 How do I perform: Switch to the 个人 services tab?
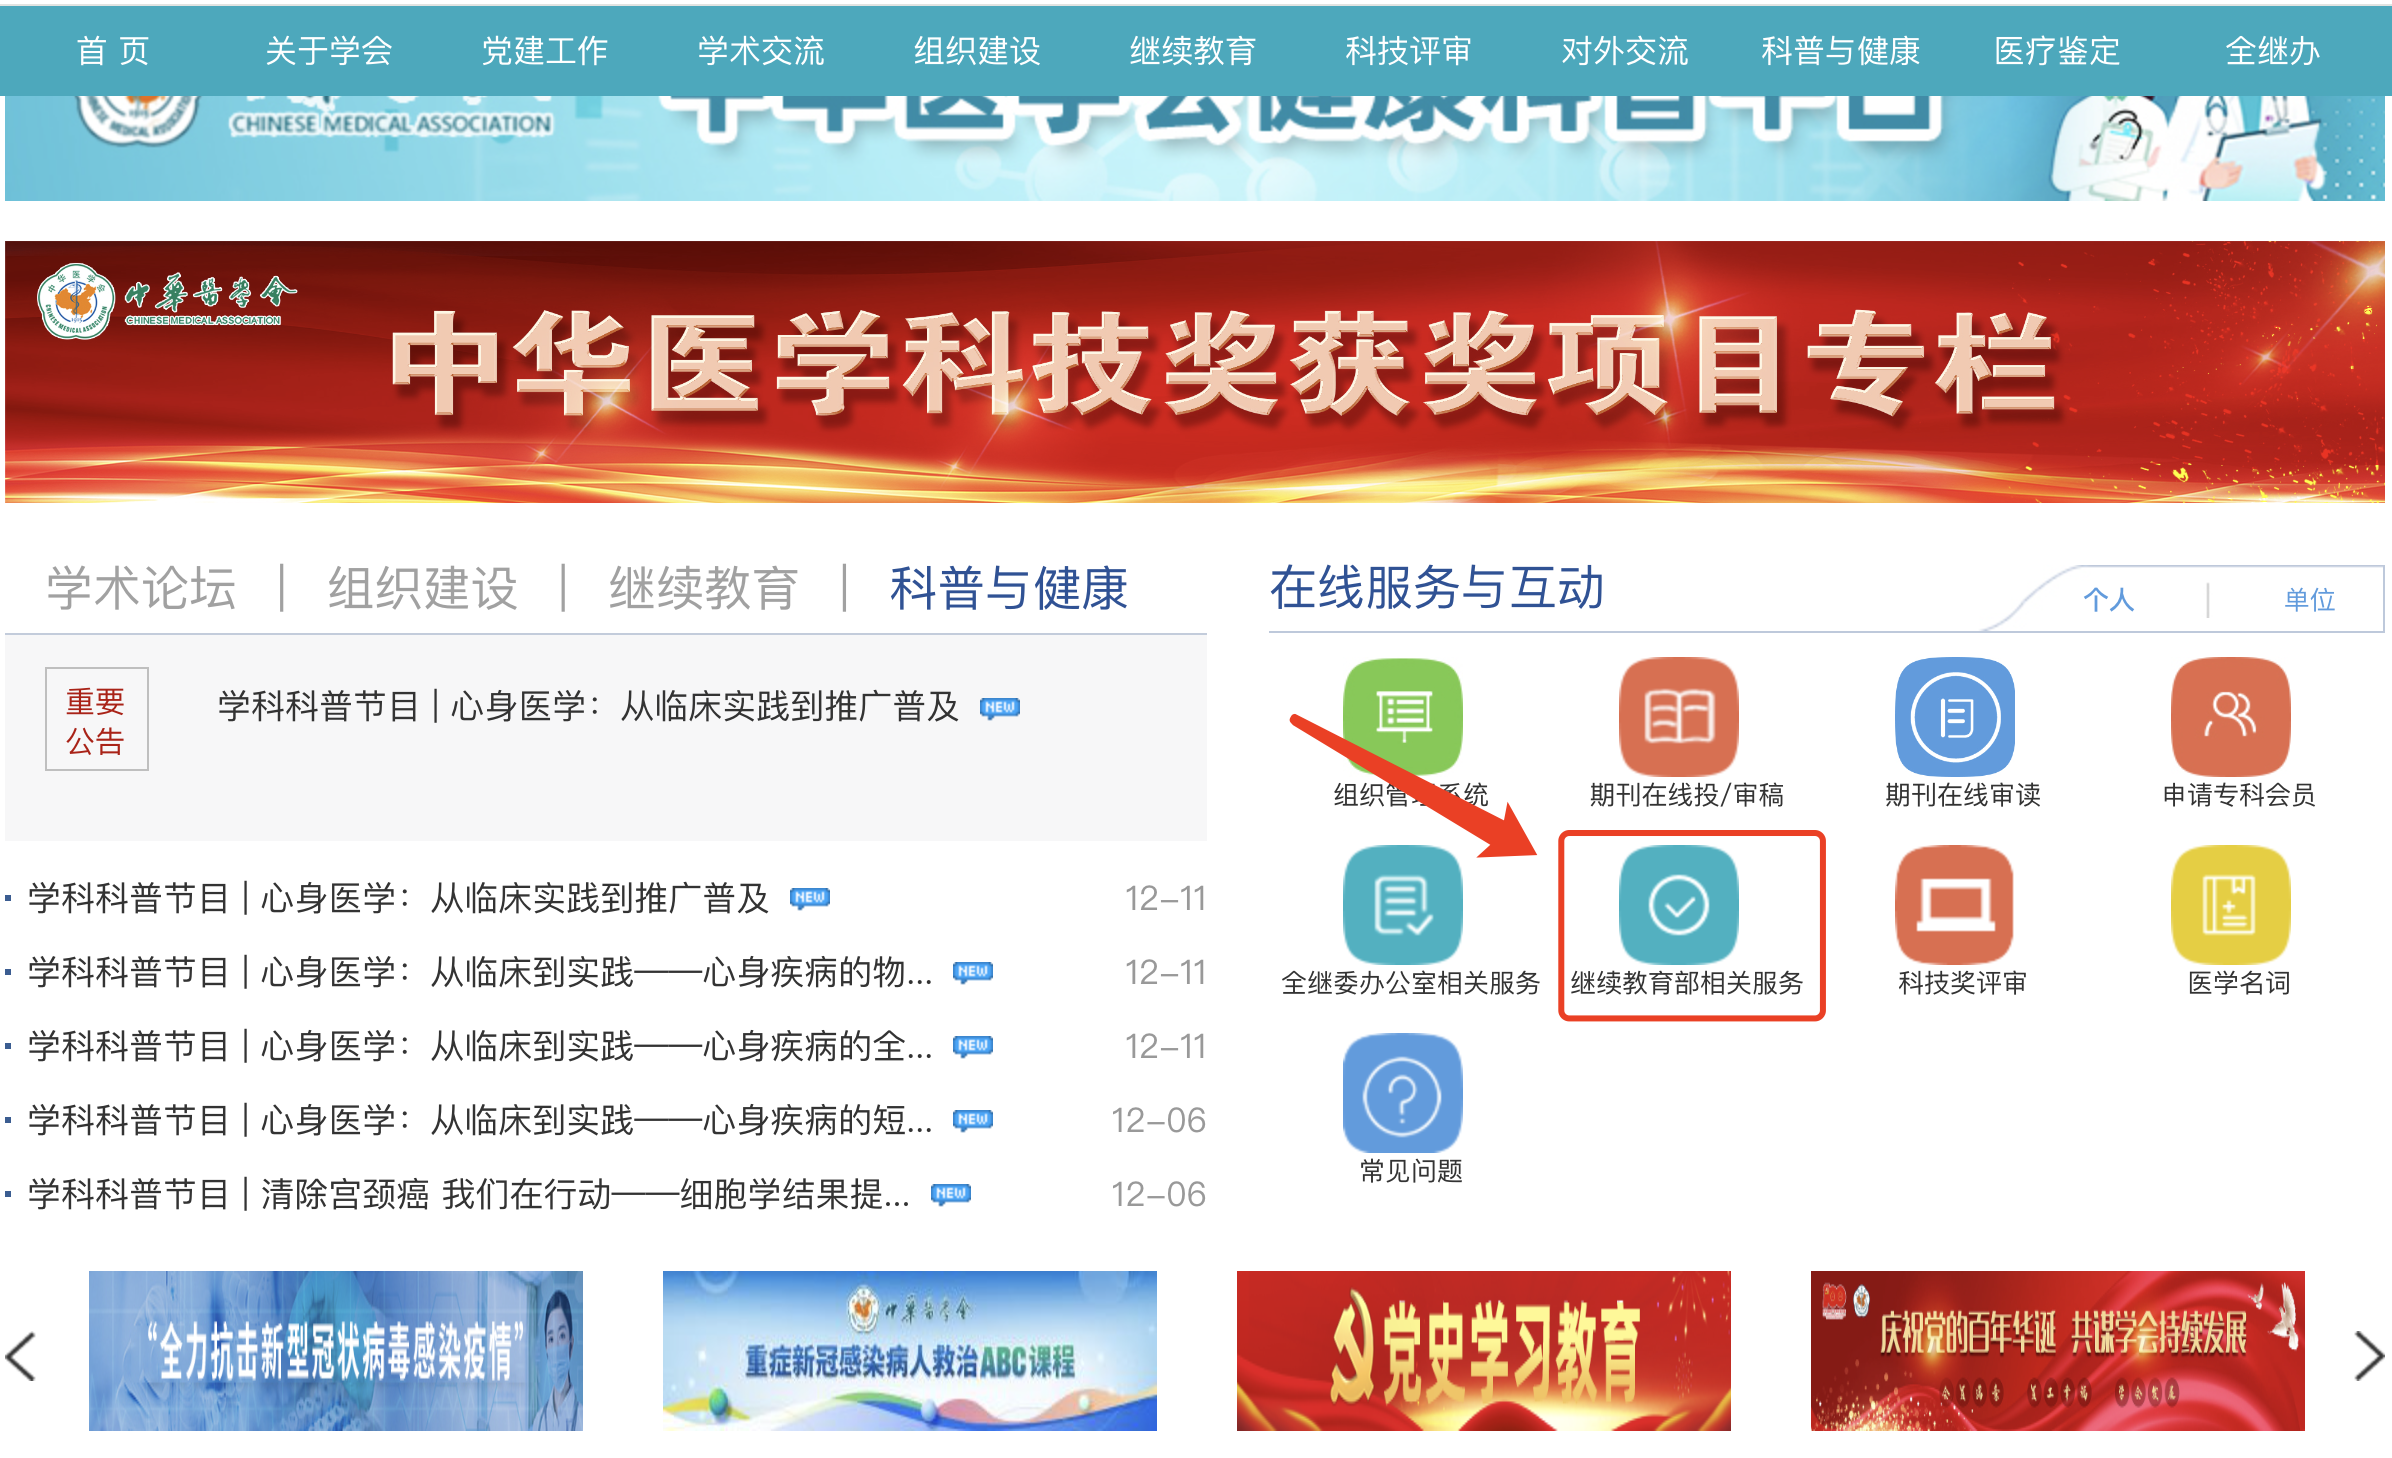(2109, 600)
